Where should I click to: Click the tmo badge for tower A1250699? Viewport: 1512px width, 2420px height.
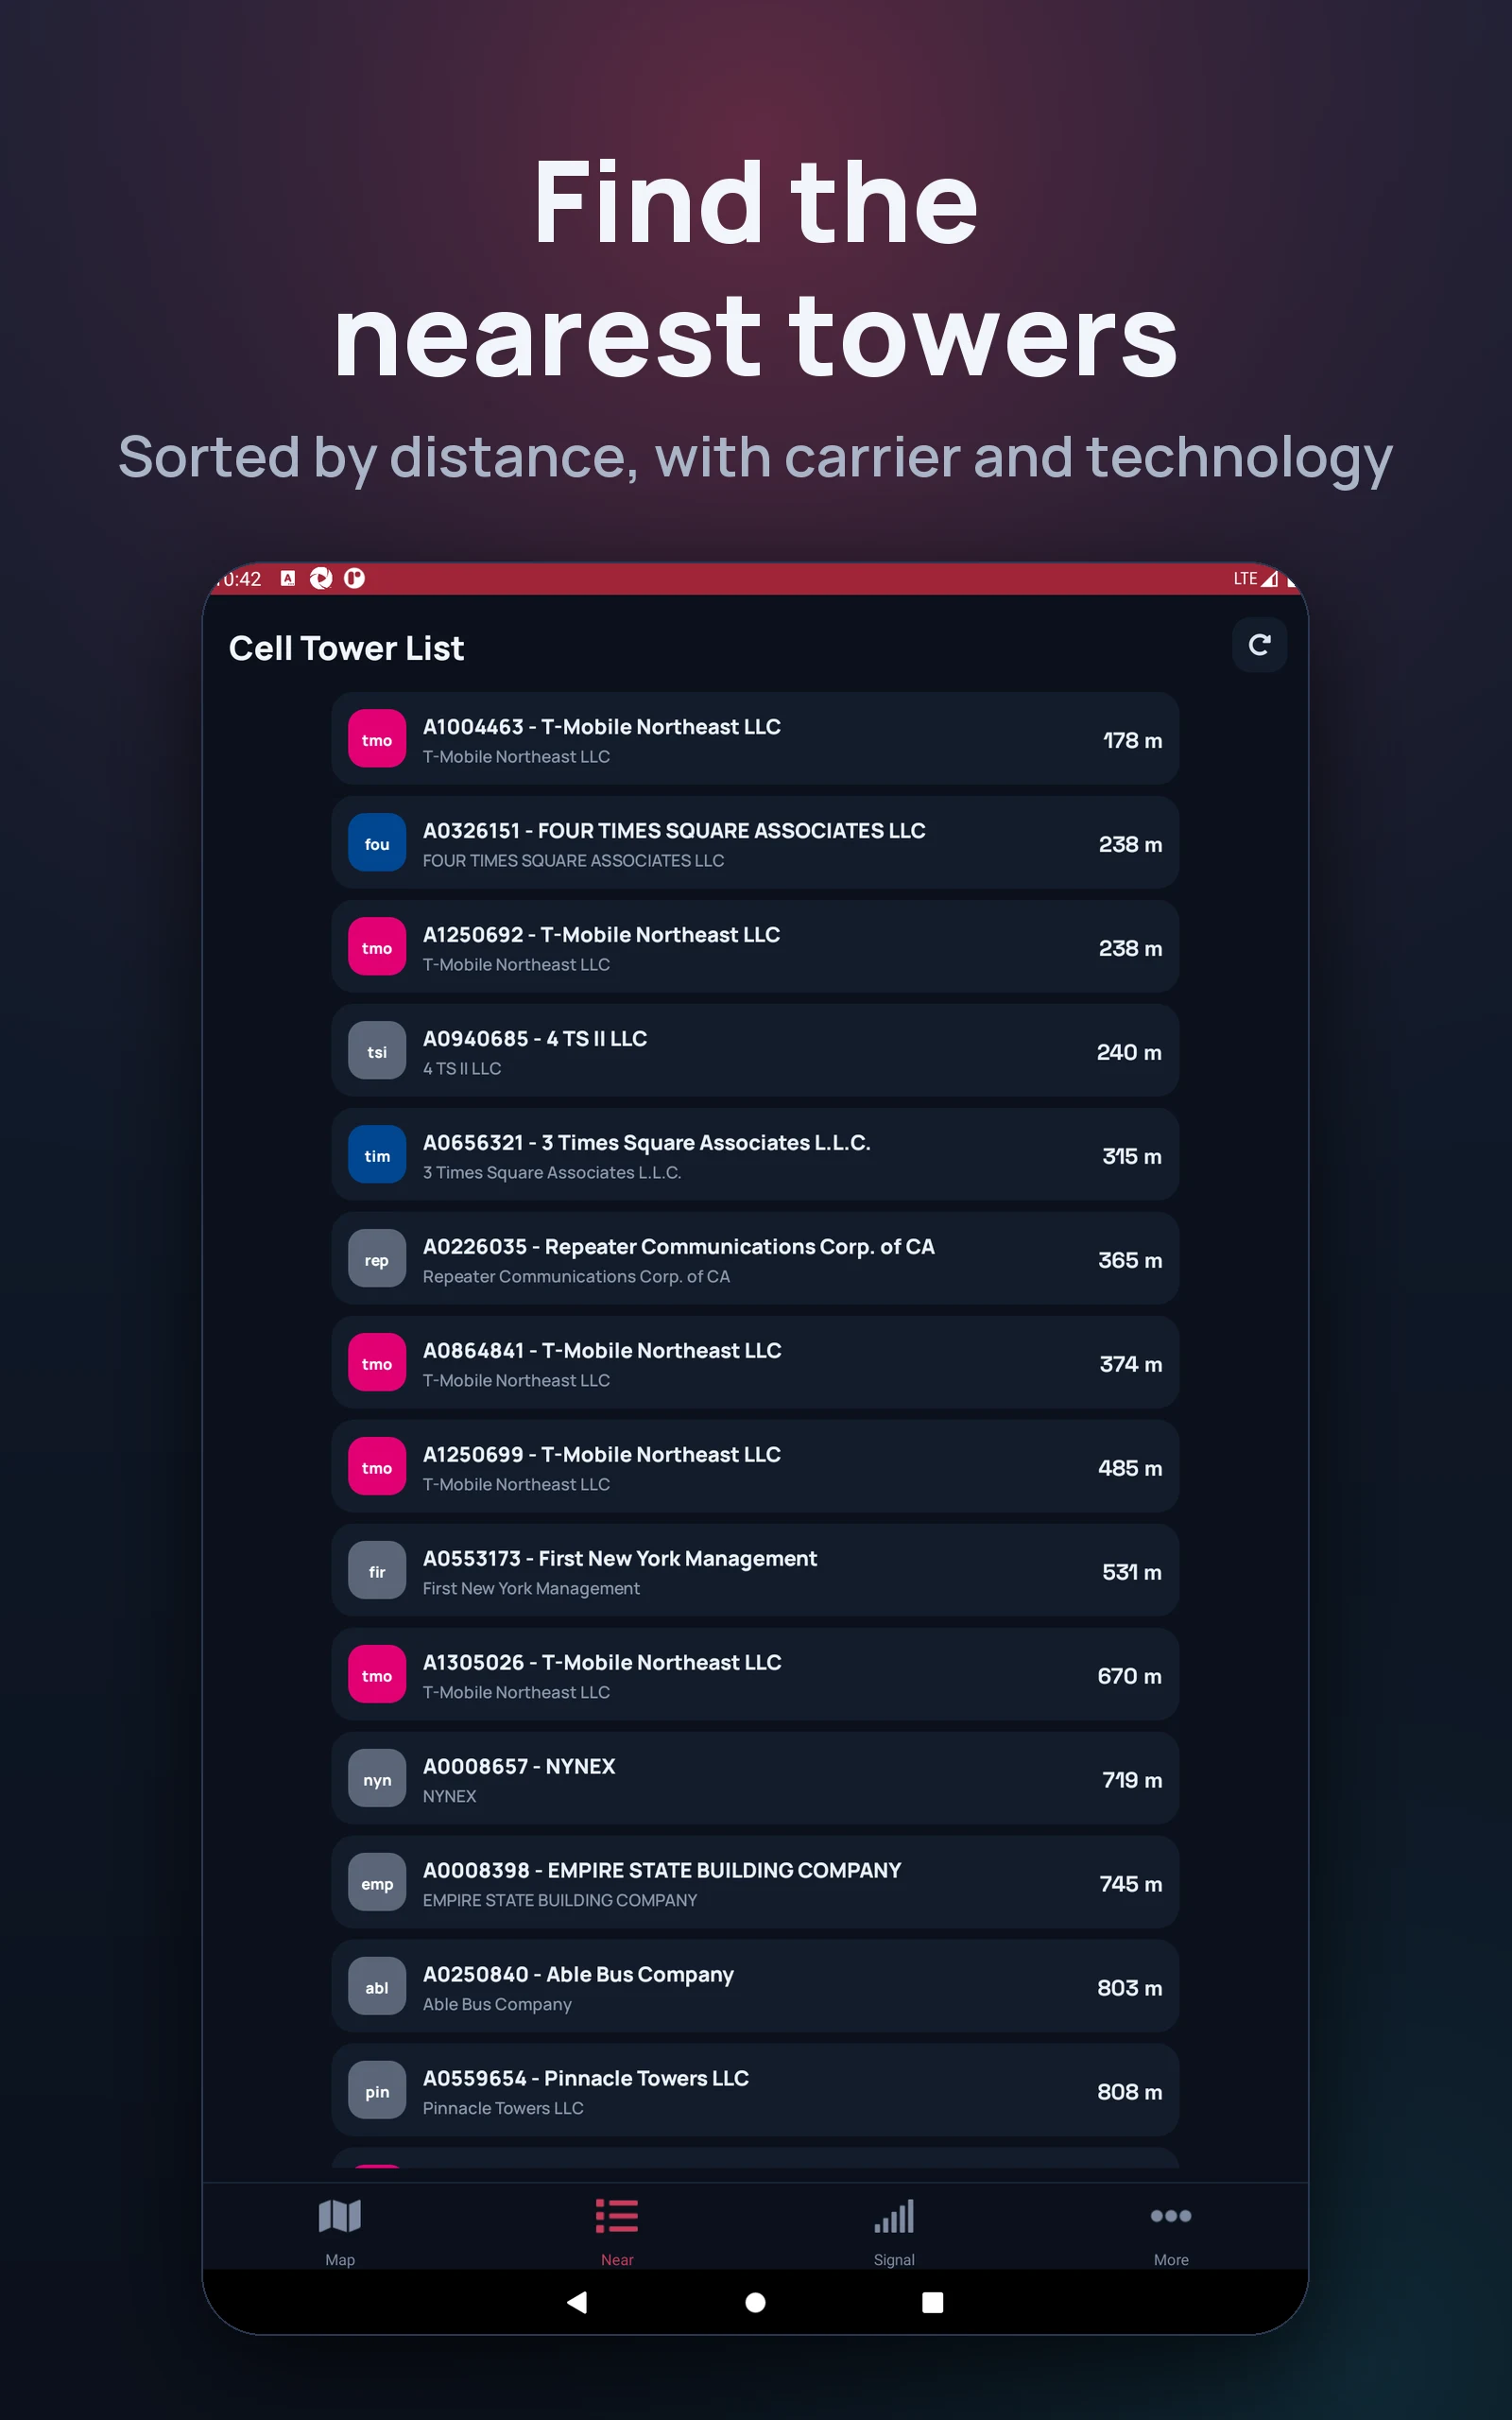click(x=377, y=1467)
